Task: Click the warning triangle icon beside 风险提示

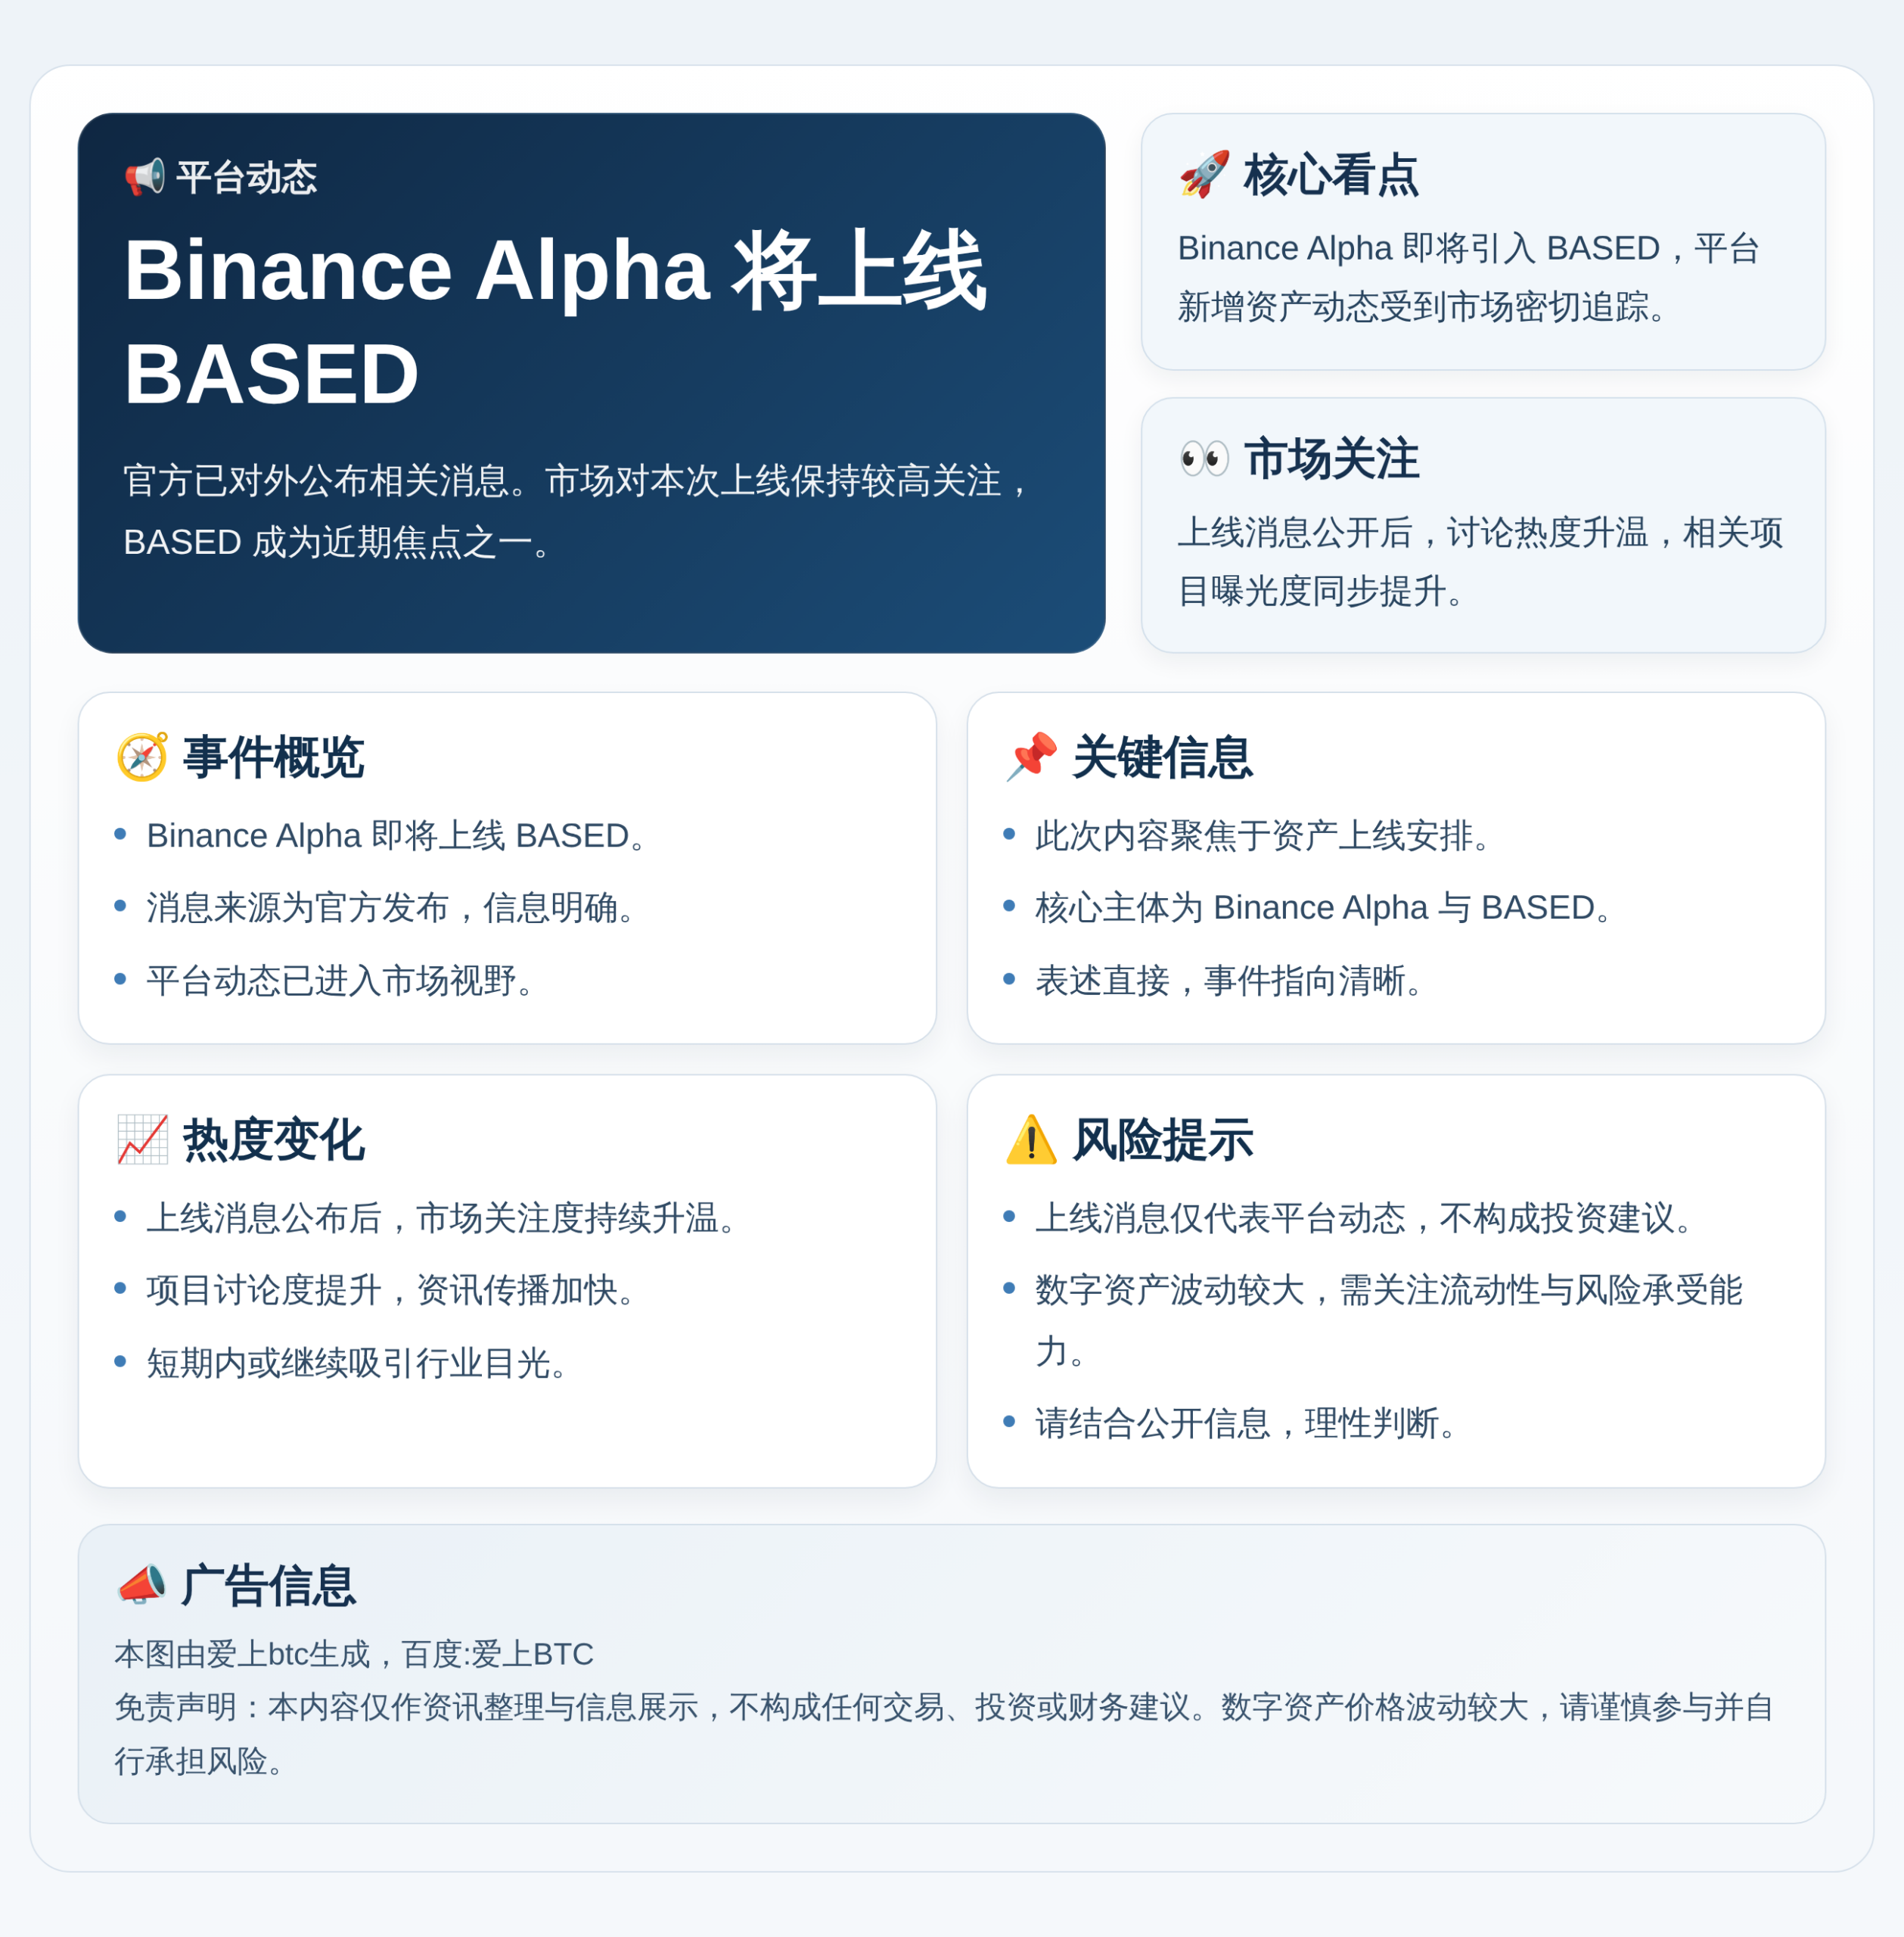Action: pyautogui.click(x=1031, y=1139)
